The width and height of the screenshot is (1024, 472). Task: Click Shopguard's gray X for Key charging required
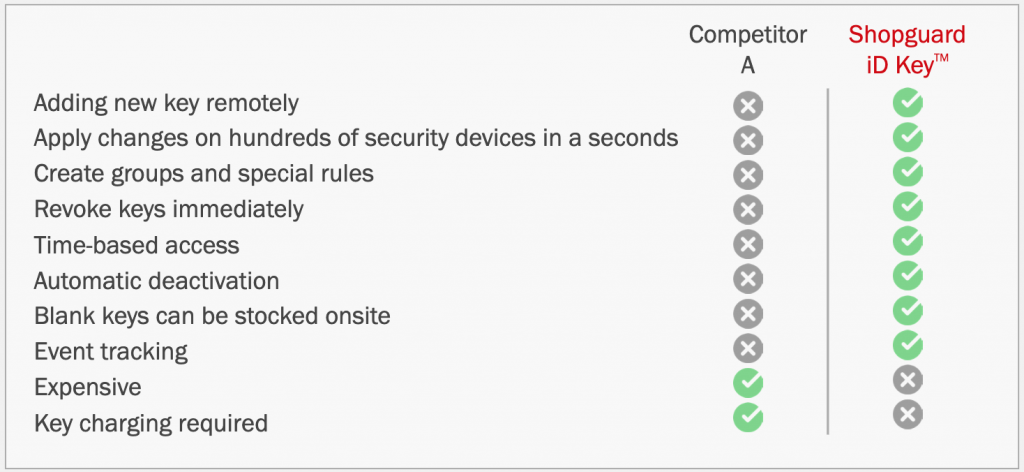point(908,415)
